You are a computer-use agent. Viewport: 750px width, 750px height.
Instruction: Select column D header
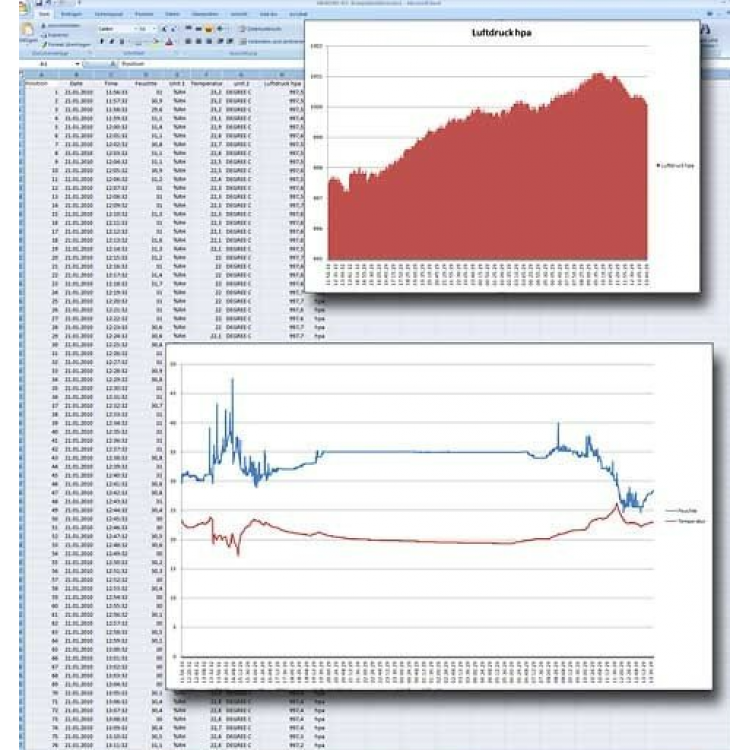pyautogui.click(x=145, y=74)
